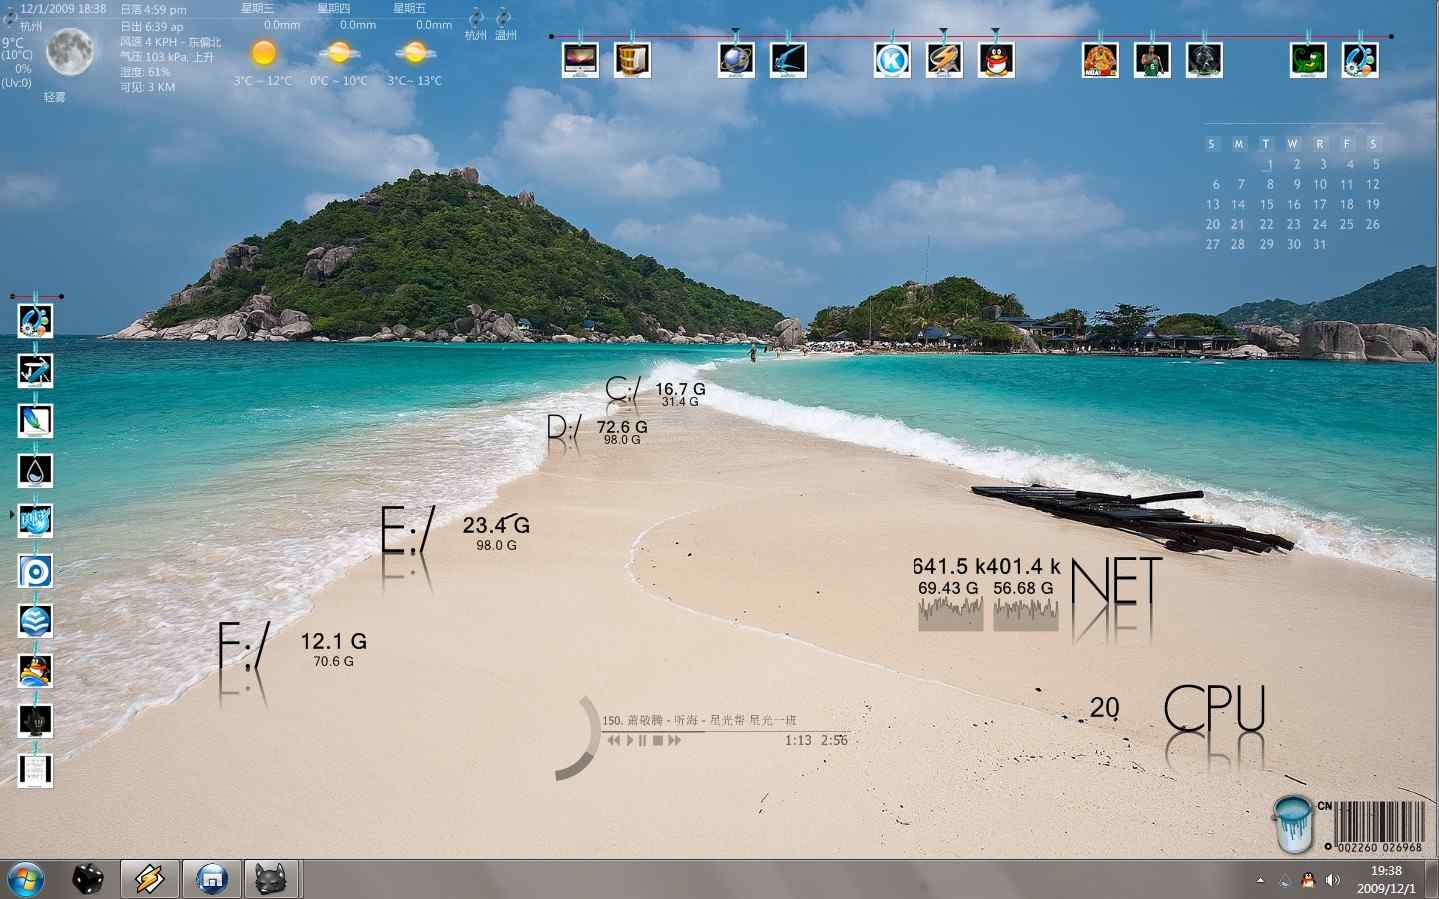Screen dimensions: 1439x899
Task: Click the 星期三 sunny forecast icon
Action: pyautogui.click(x=263, y=52)
